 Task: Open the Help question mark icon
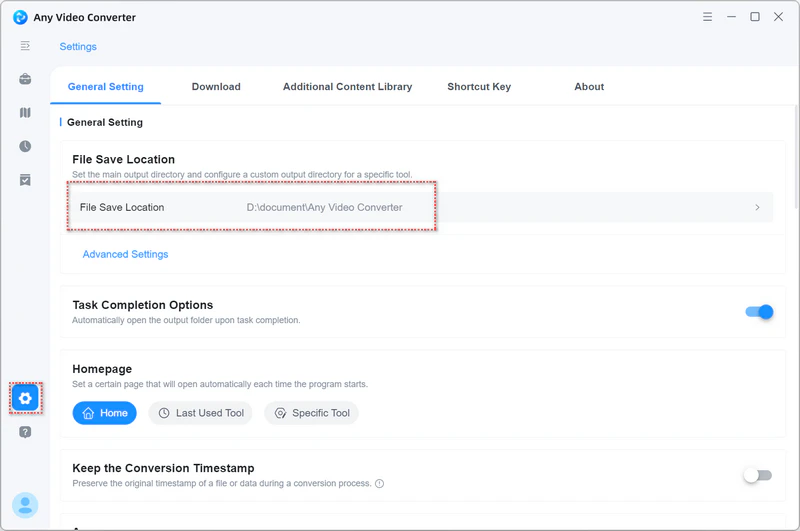point(25,432)
